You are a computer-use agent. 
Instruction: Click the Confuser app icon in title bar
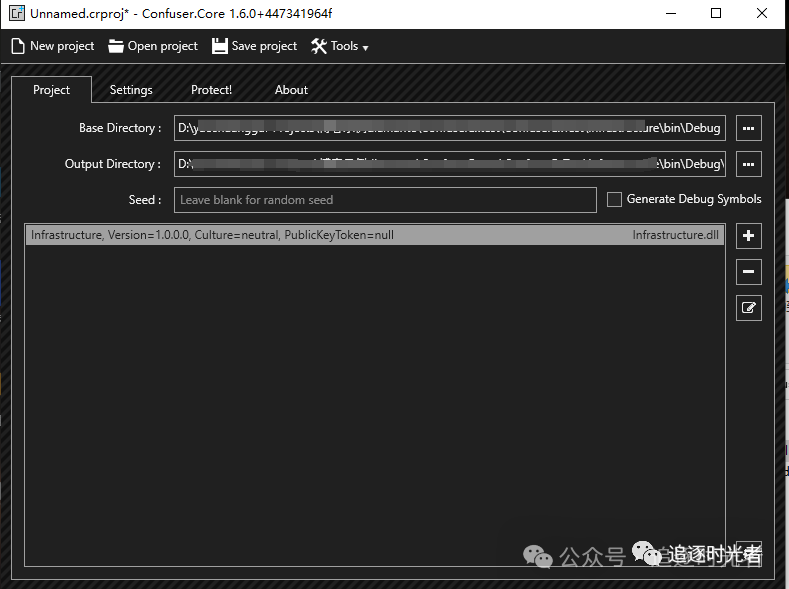pos(17,13)
